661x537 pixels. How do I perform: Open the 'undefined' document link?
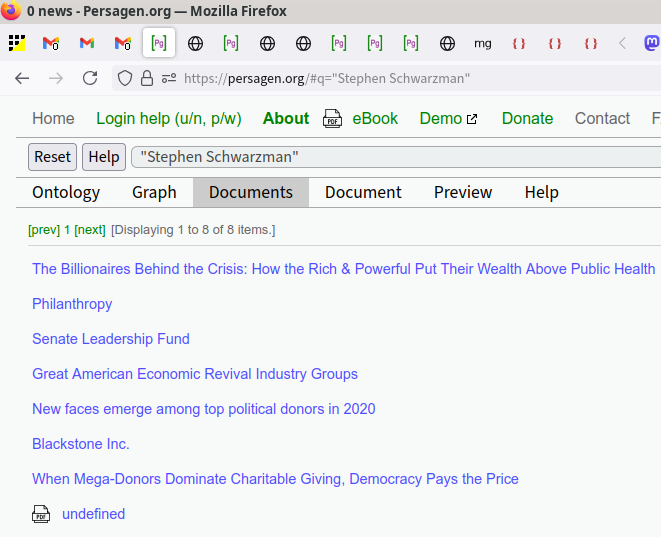94,514
